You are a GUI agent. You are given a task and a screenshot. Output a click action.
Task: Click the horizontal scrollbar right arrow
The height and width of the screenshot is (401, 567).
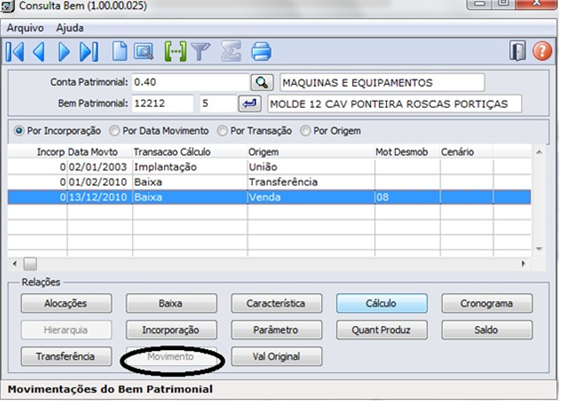point(523,264)
